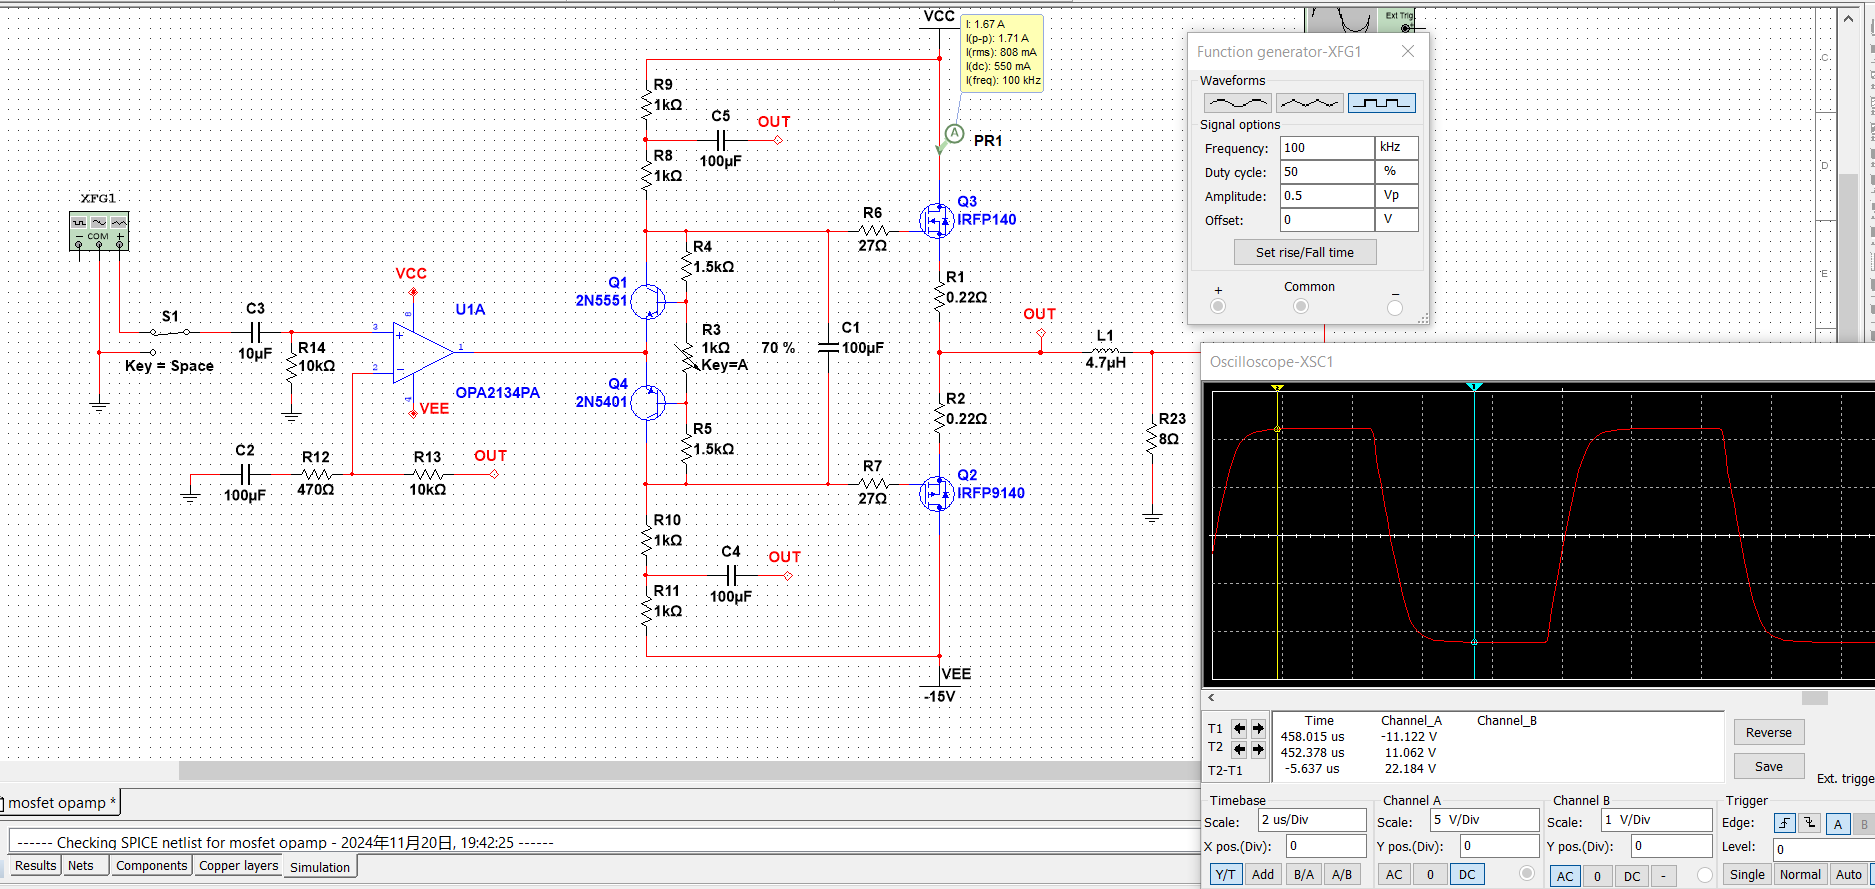Screen dimensions: 1875x889
Task: Click the trigger Level field
Action: point(1823,849)
